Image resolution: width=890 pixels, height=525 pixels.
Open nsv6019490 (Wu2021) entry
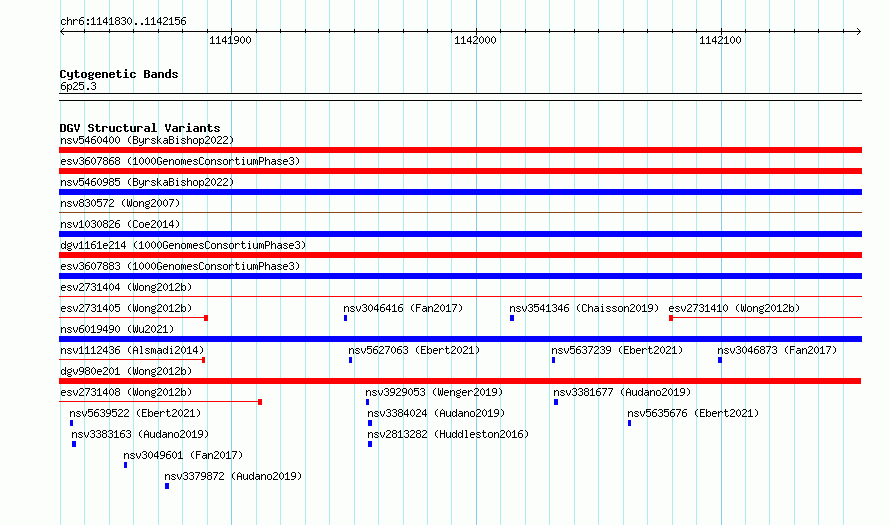click(x=117, y=329)
